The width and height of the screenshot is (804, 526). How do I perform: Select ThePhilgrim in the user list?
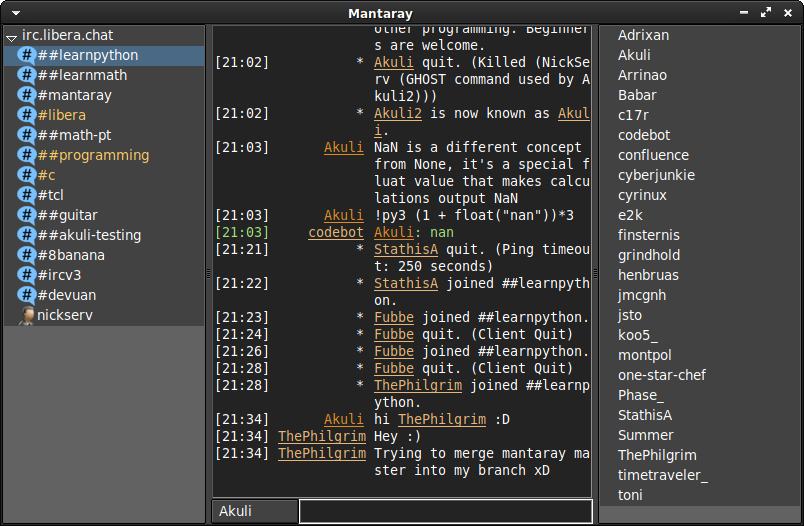click(657, 455)
